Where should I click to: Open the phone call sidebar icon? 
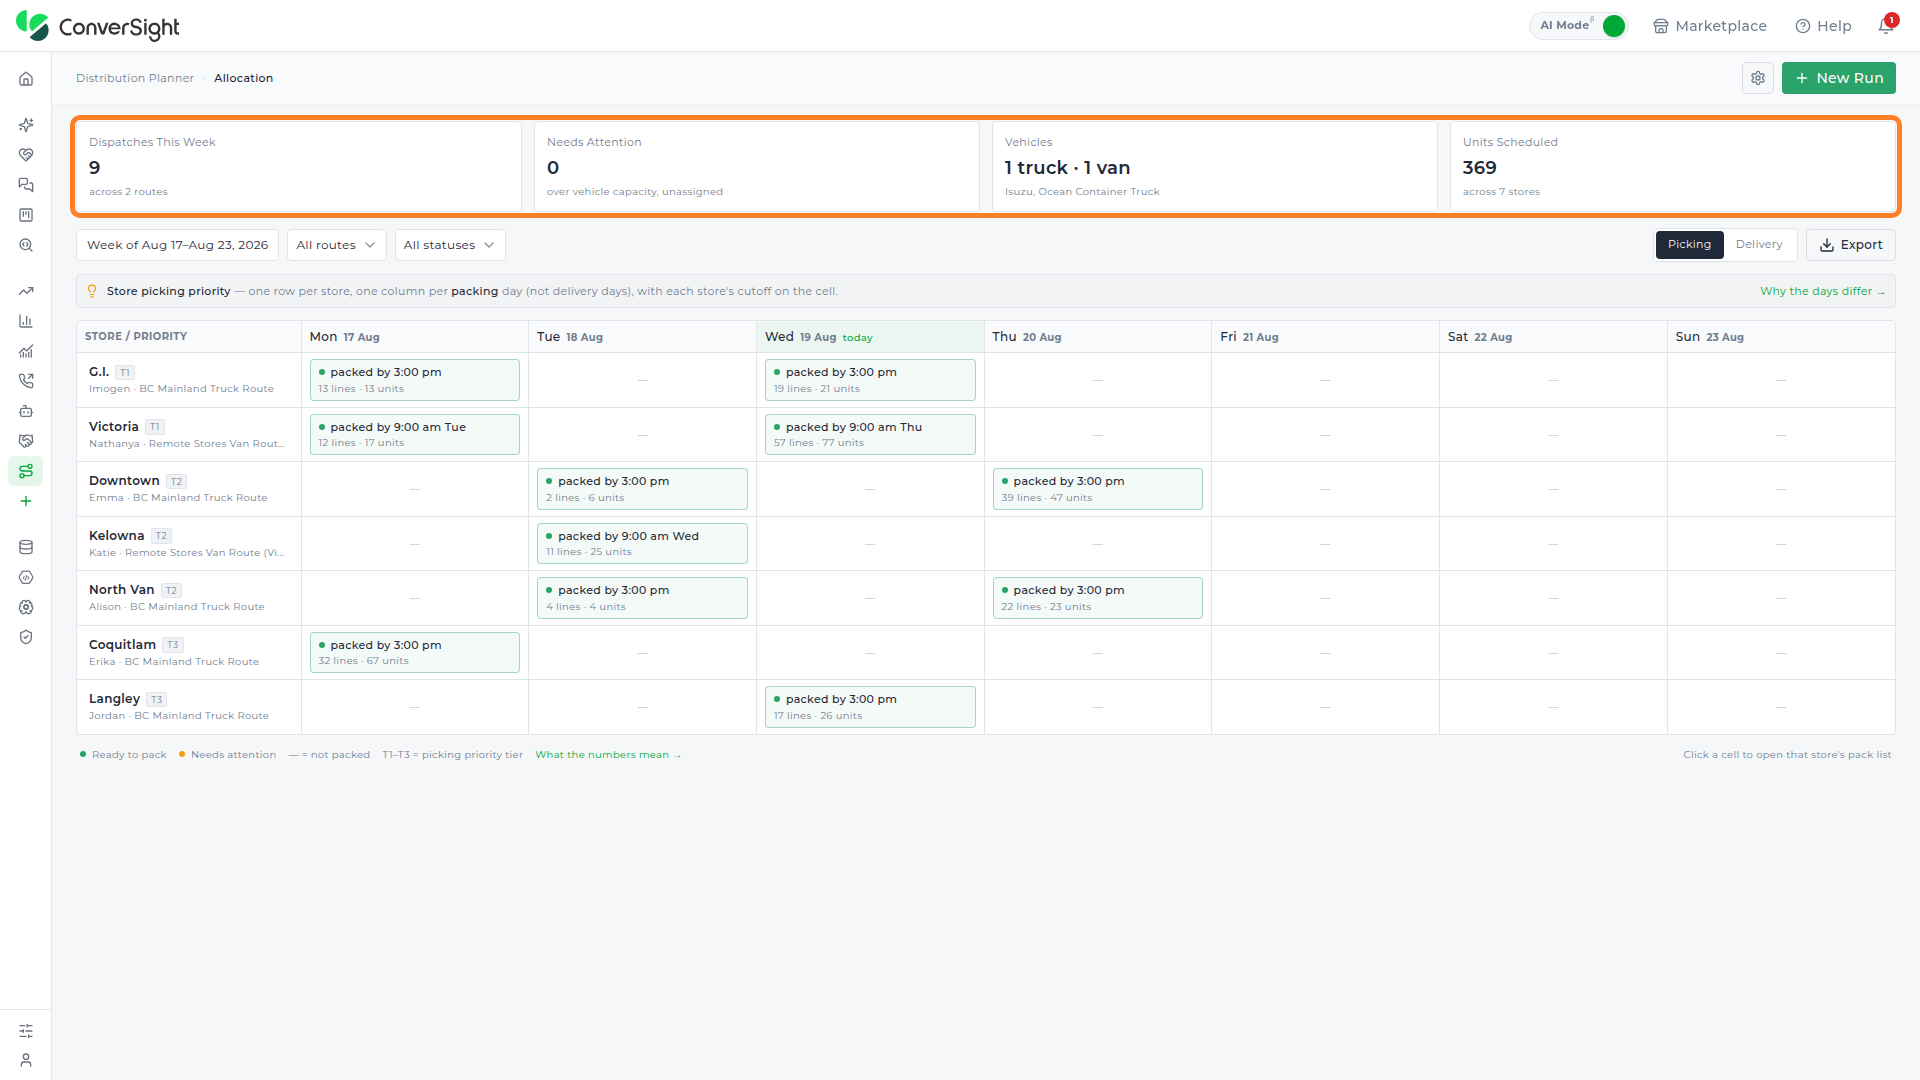[x=26, y=381]
